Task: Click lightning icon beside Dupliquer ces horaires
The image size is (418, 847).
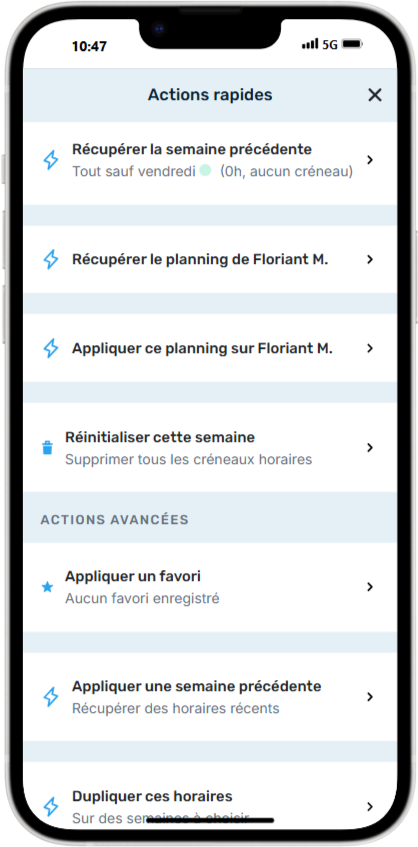Action: [51, 807]
